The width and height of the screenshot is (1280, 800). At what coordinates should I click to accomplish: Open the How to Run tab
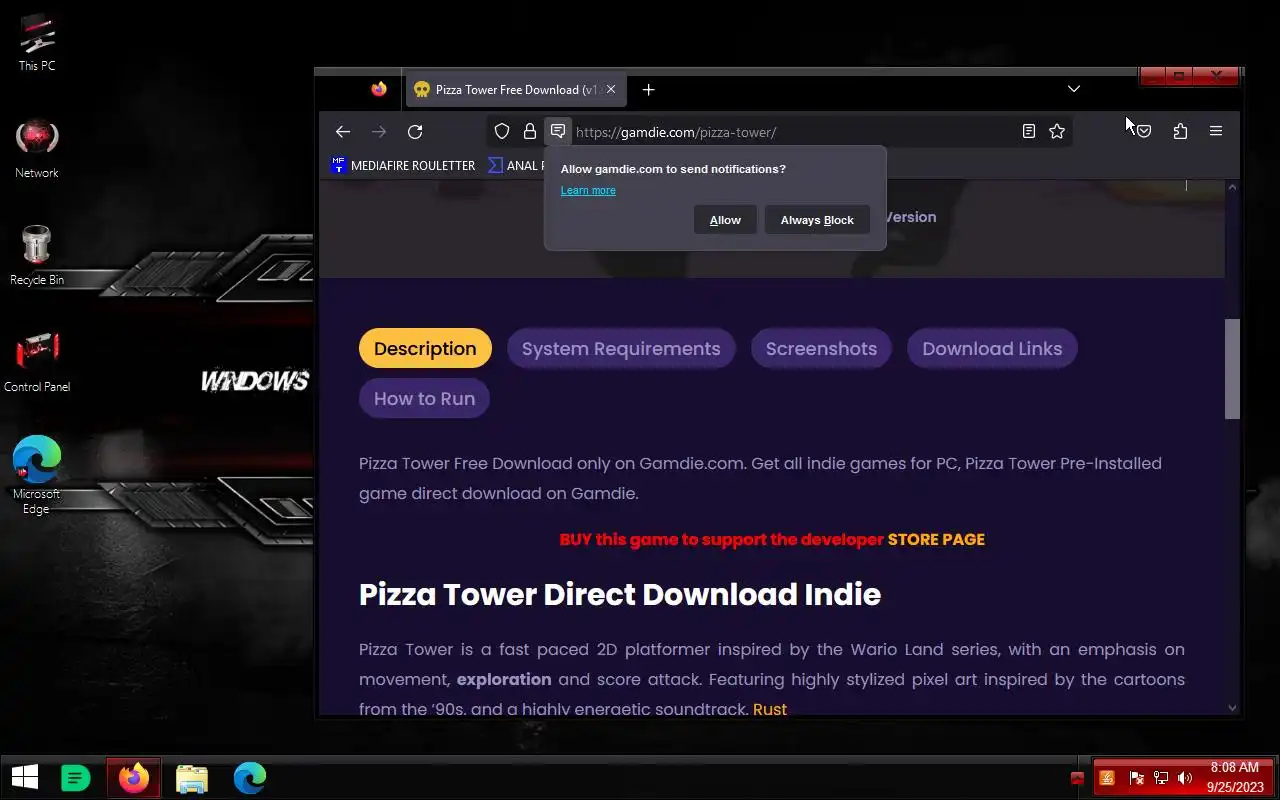coord(424,398)
